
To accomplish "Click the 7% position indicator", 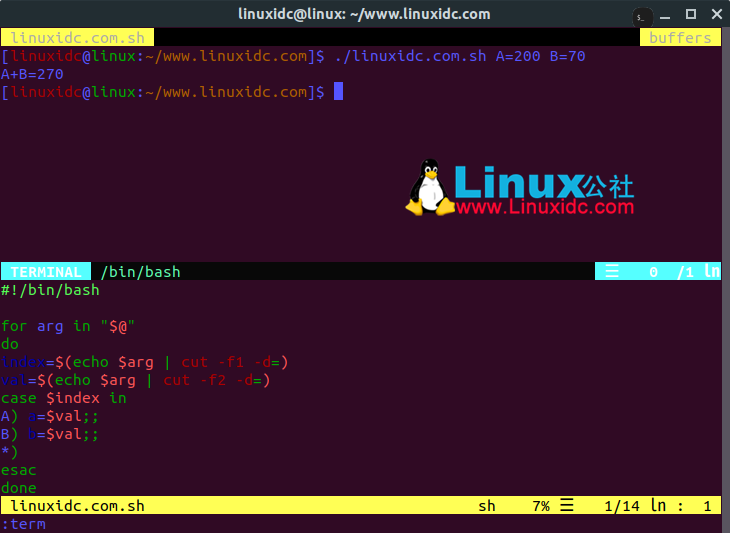I will tap(541, 506).
